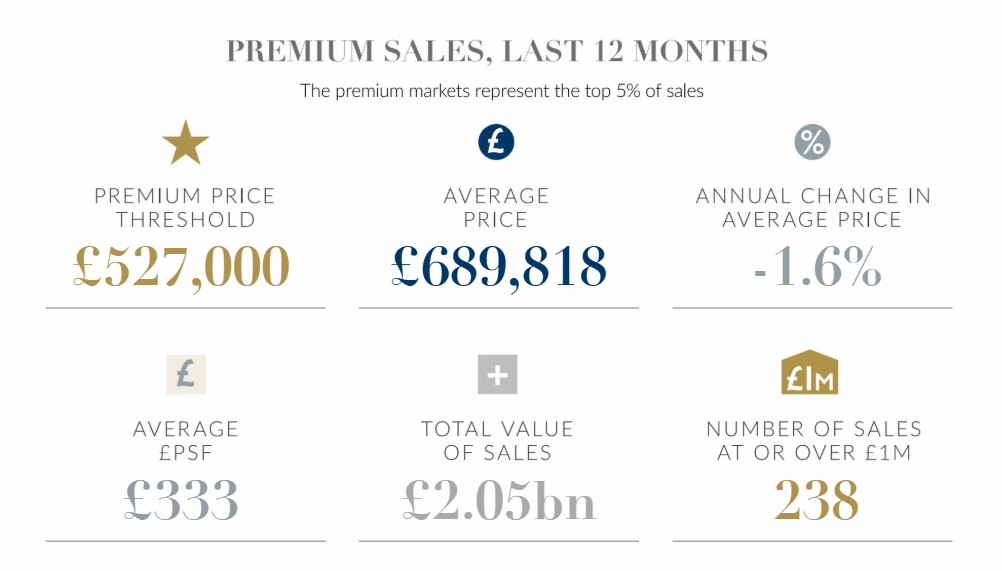Click the navy pound sign circle icon
This screenshot has height=571, width=1002.
tap(497, 142)
